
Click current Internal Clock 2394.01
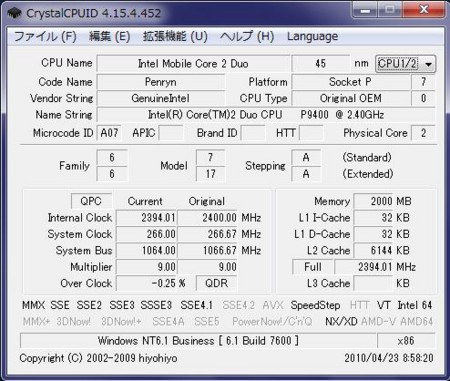click(x=146, y=218)
